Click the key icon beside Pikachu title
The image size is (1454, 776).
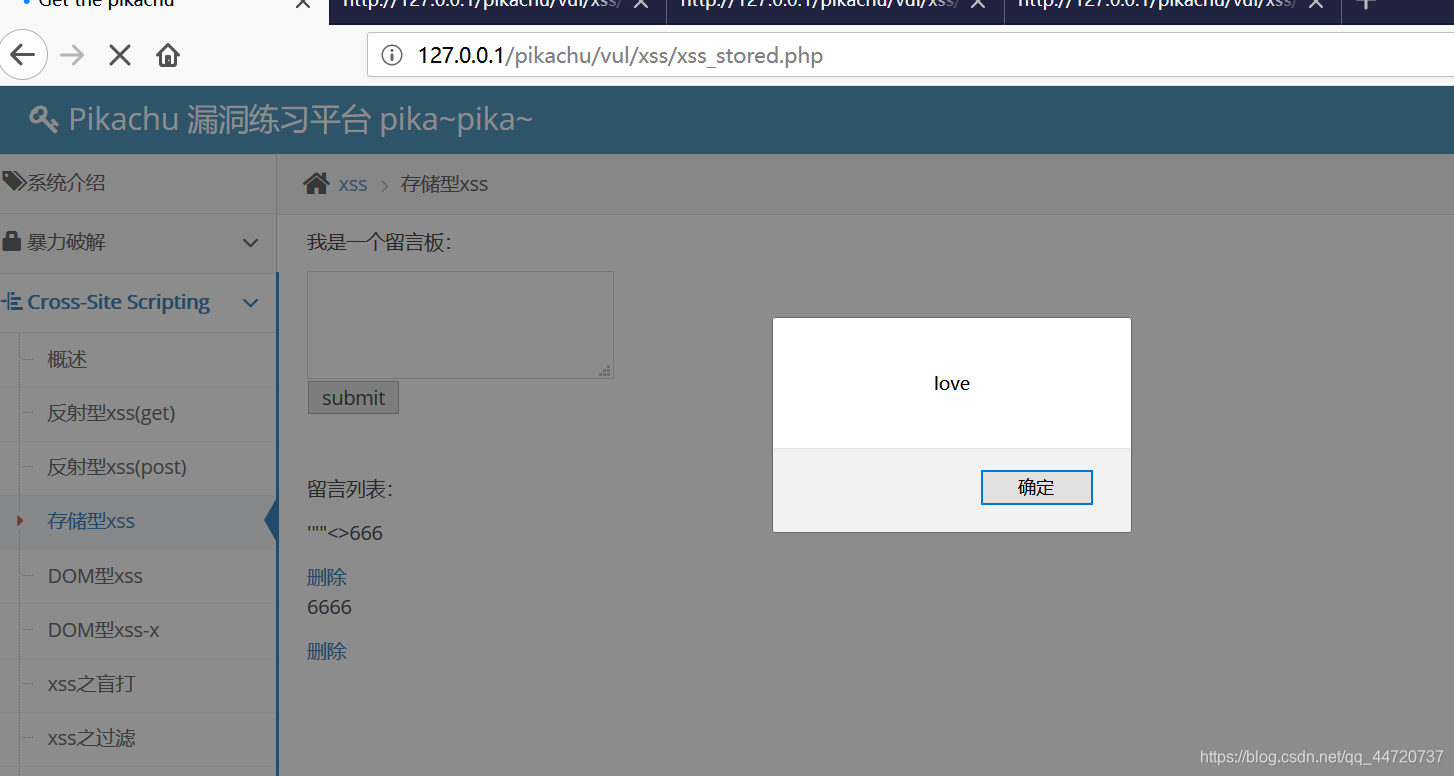pos(44,120)
